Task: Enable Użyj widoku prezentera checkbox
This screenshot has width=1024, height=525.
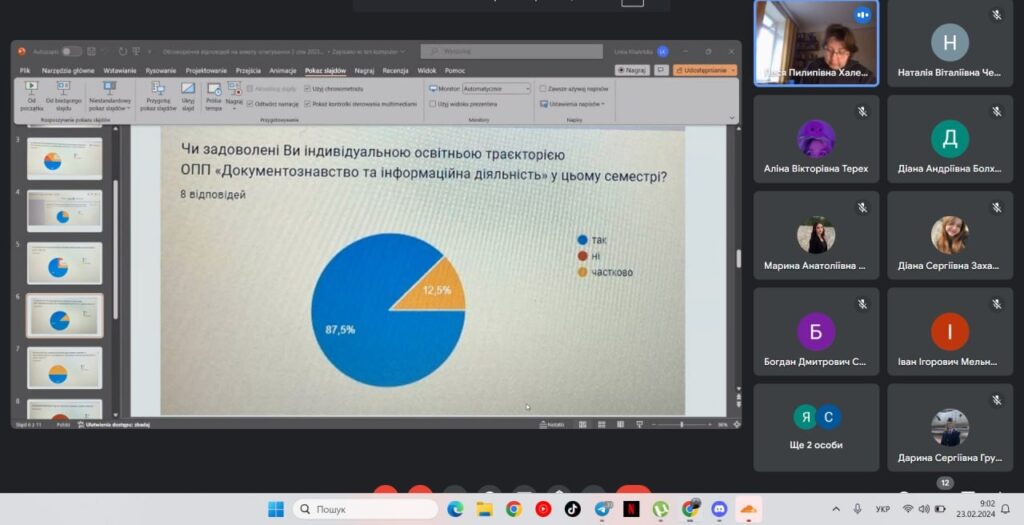Action: [433, 103]
